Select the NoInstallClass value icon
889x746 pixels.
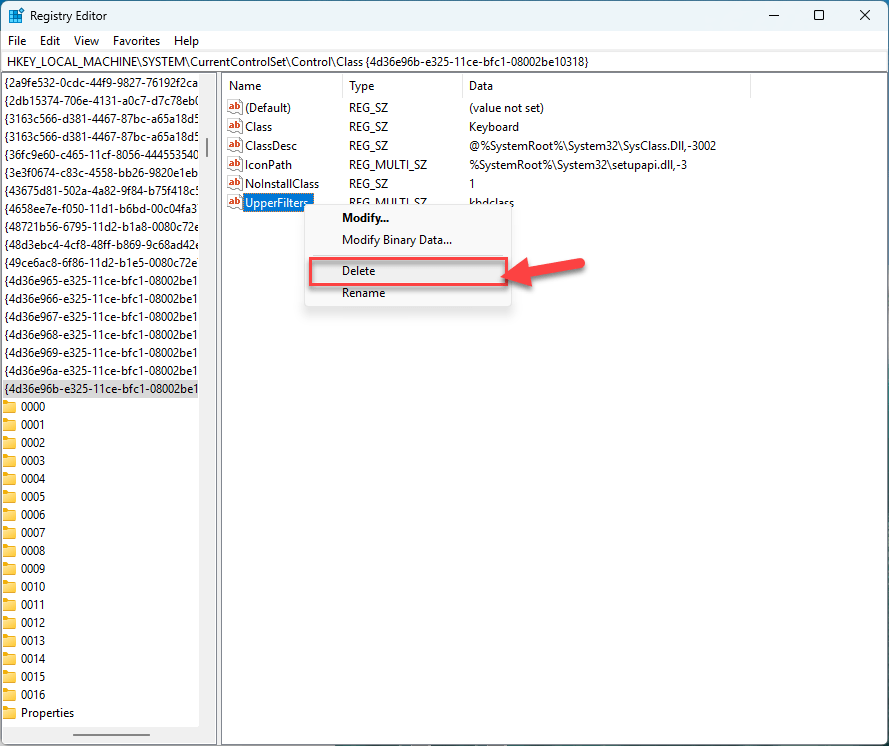pyautogui.click(x=236, y=184)
